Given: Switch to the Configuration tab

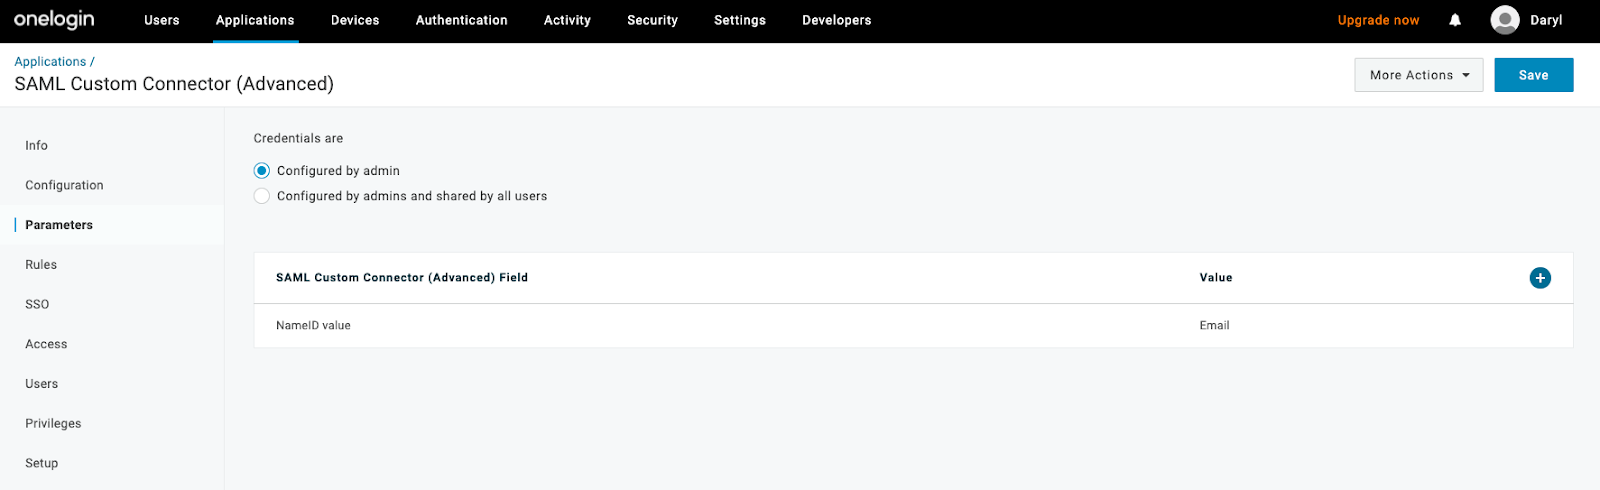Looking at the screenshot, I should 64,185.
